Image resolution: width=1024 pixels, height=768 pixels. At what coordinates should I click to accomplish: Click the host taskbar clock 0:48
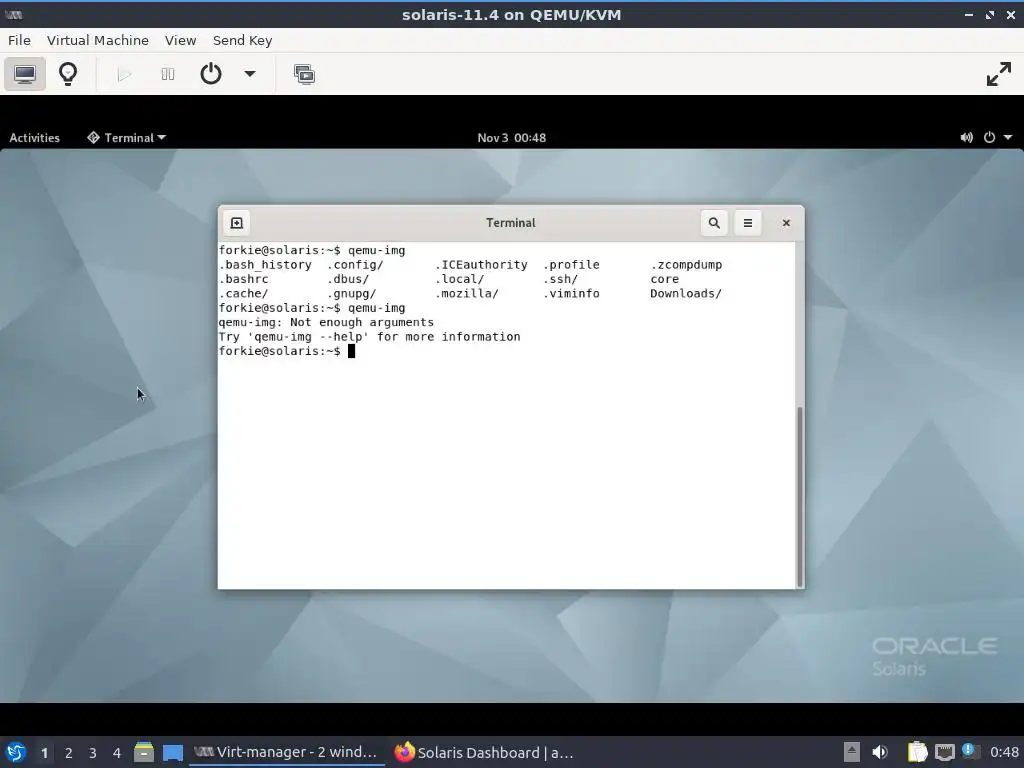click(1004, 752)
